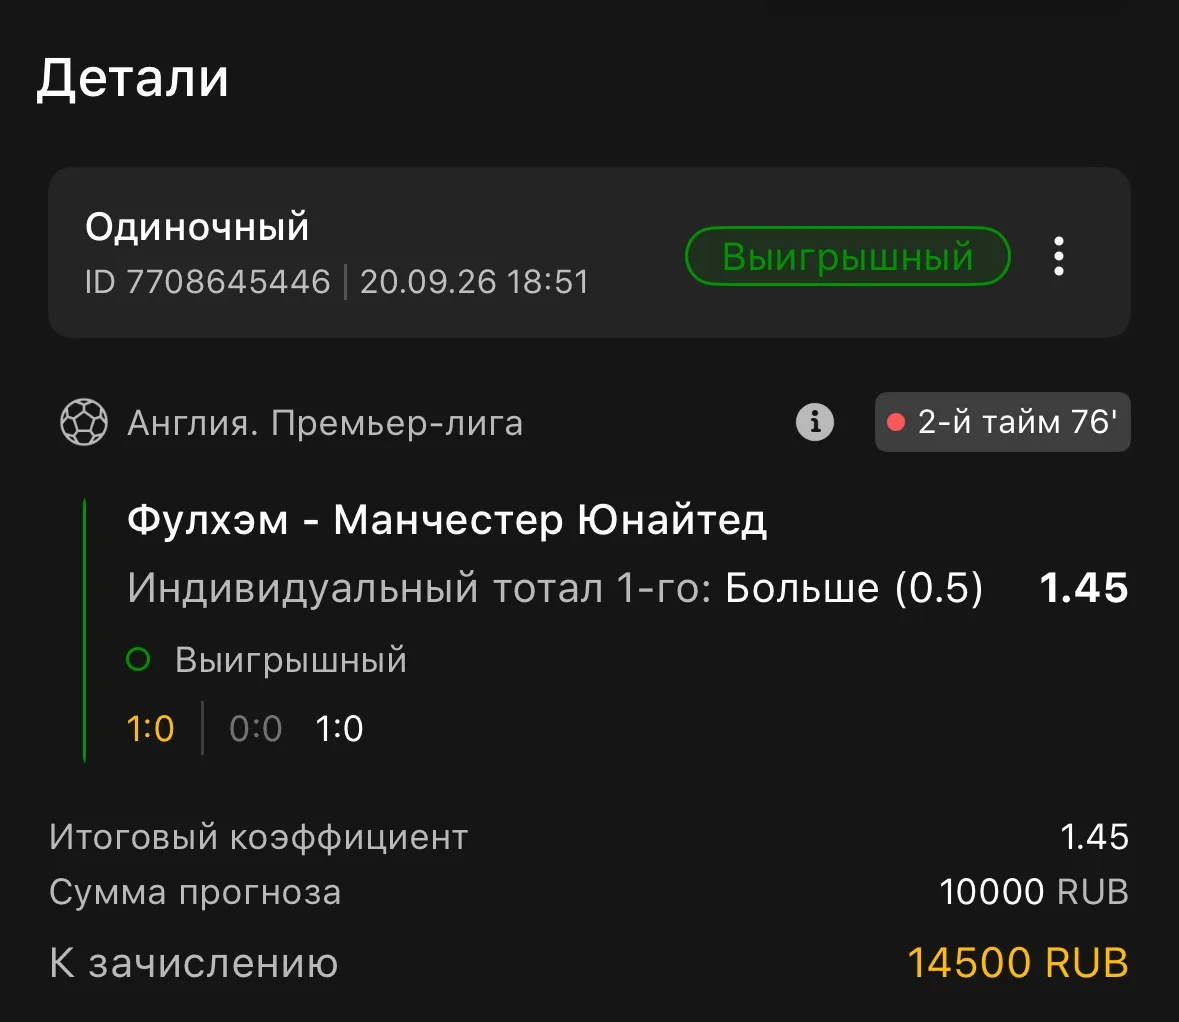Open the 2-й тайм 76' live badge
1179x1022 pixels.
(1002, 422)
